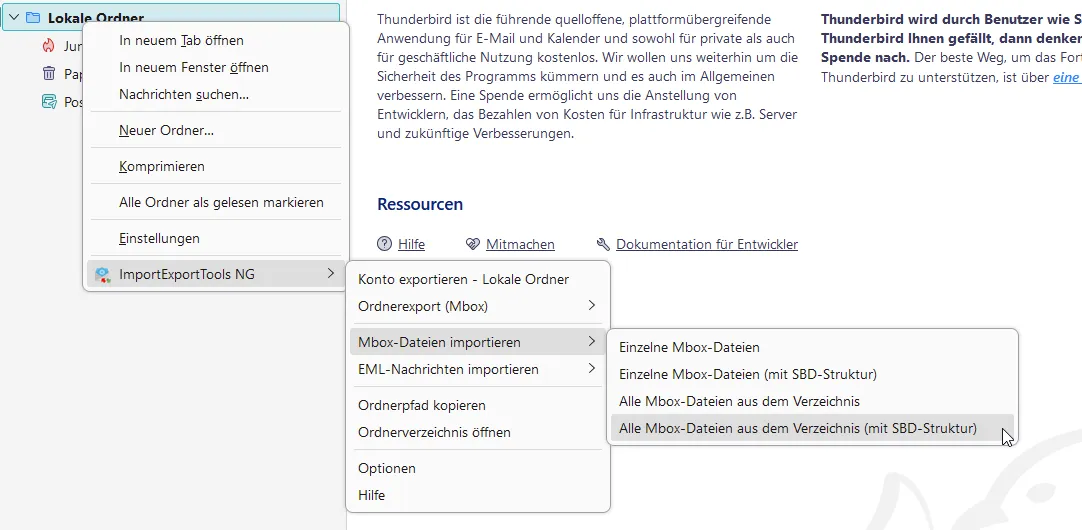Choose Ordnerverzeichnis öffnen
Image resolution: width=1082 pixels, height=530 pixels.
coord(478,433)
